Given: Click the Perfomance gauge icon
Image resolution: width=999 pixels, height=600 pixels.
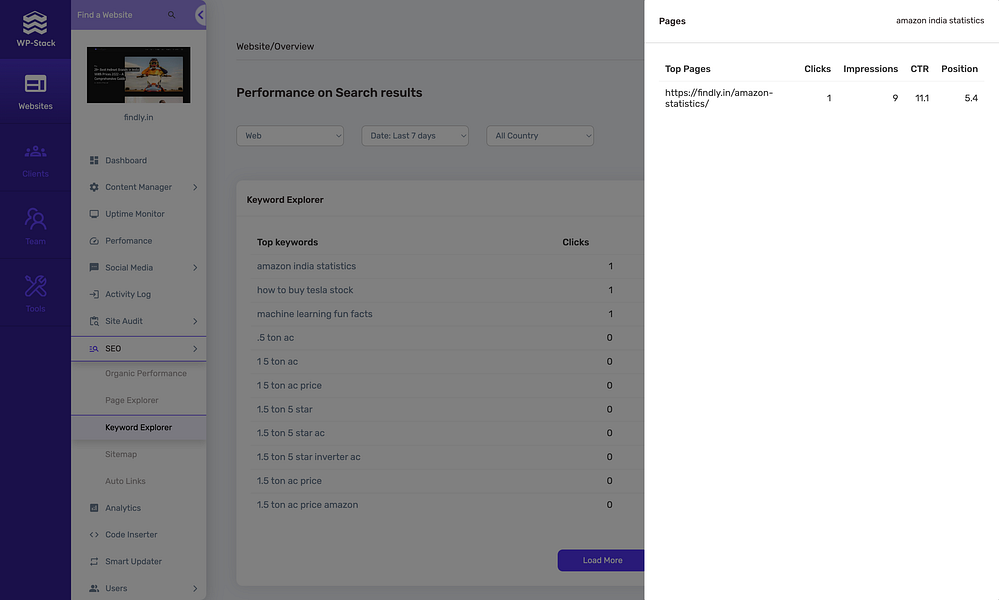Looking at the screenshot, I should pyautogui.click(x=94, y=241).
